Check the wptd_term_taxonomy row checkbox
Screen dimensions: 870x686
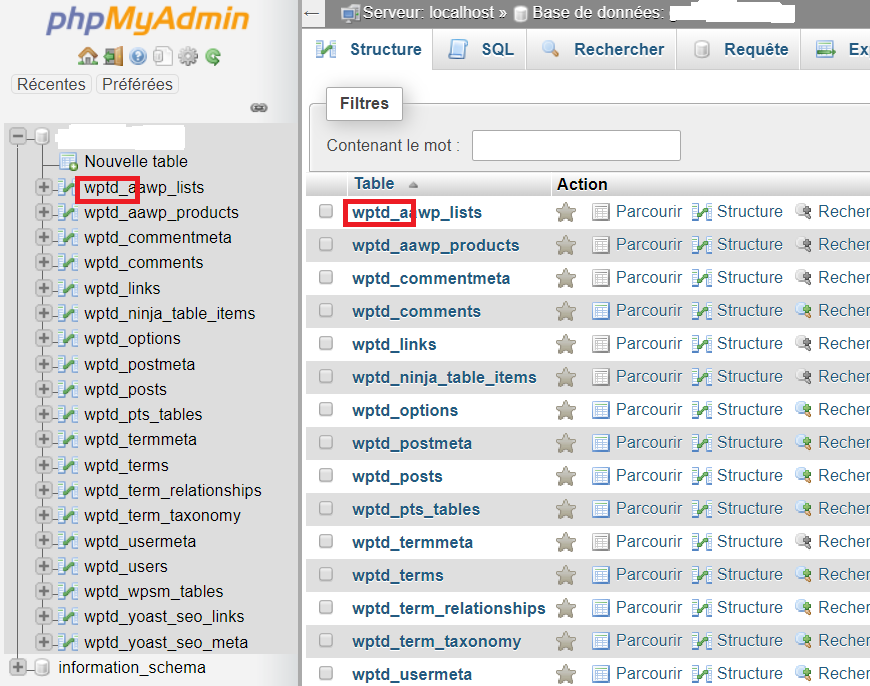326,640
